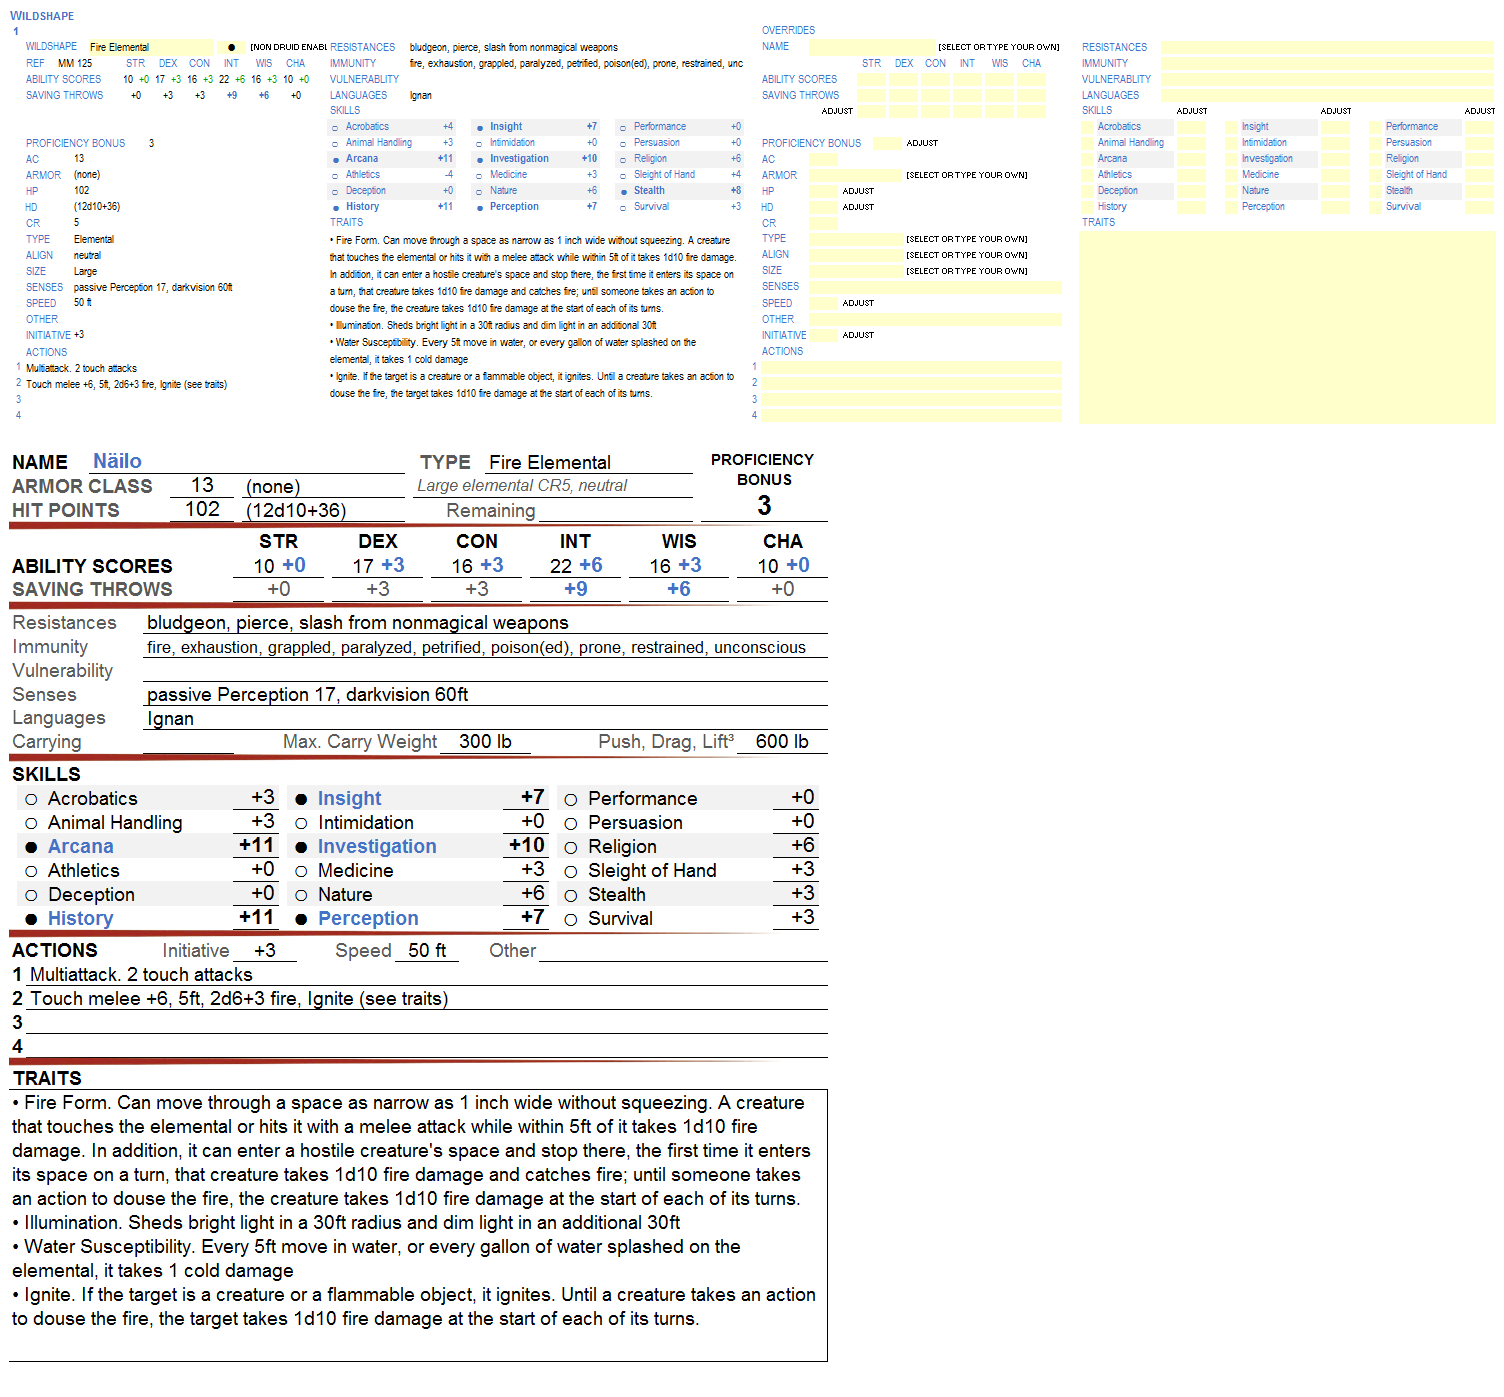Select the Overrides STR ability score field
Image resolution: width=1504 pixels, height=1397 pixels.
pos(871,79)
